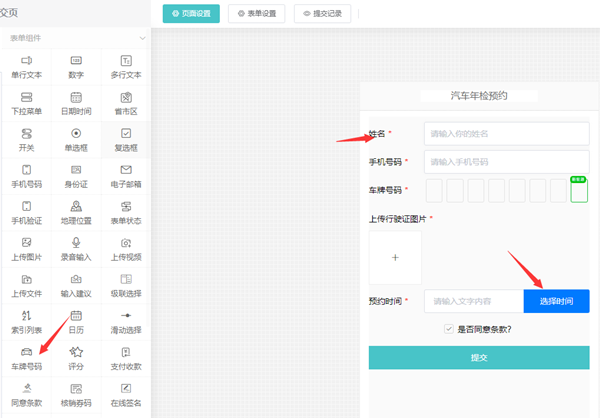Image resolution: width=600 pixels, height=418 pixels.
Task: Add the 多行文本 multiline text component
Action: coord(126,67)
